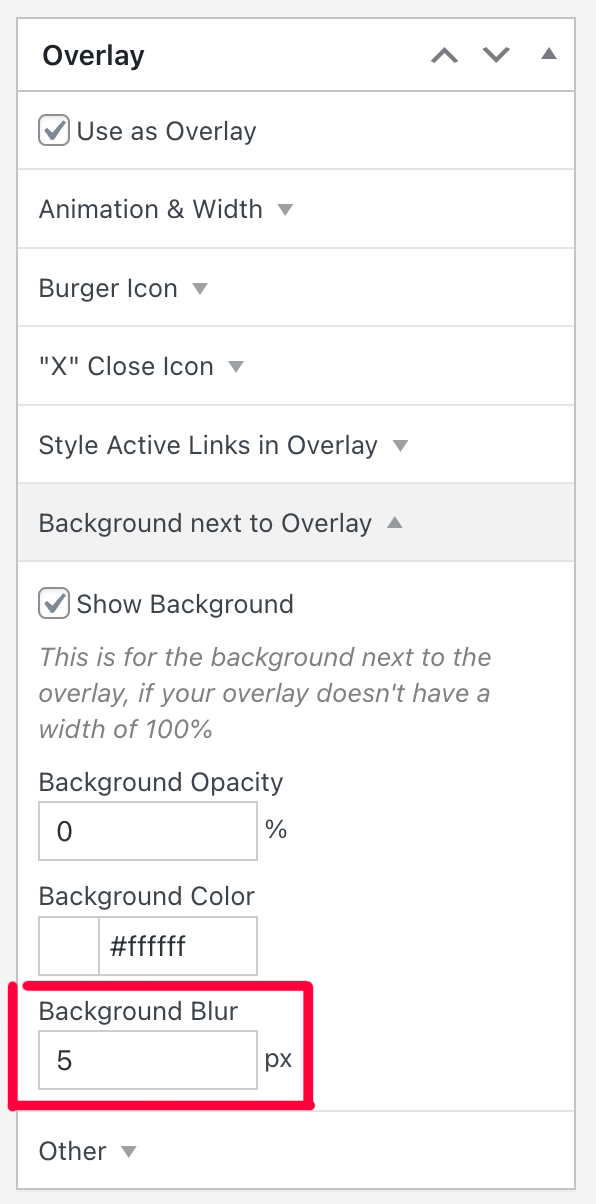The image size is (596, 1204).
Task: Select the Background Blur value field
Action: click(x=147, y=1060)
